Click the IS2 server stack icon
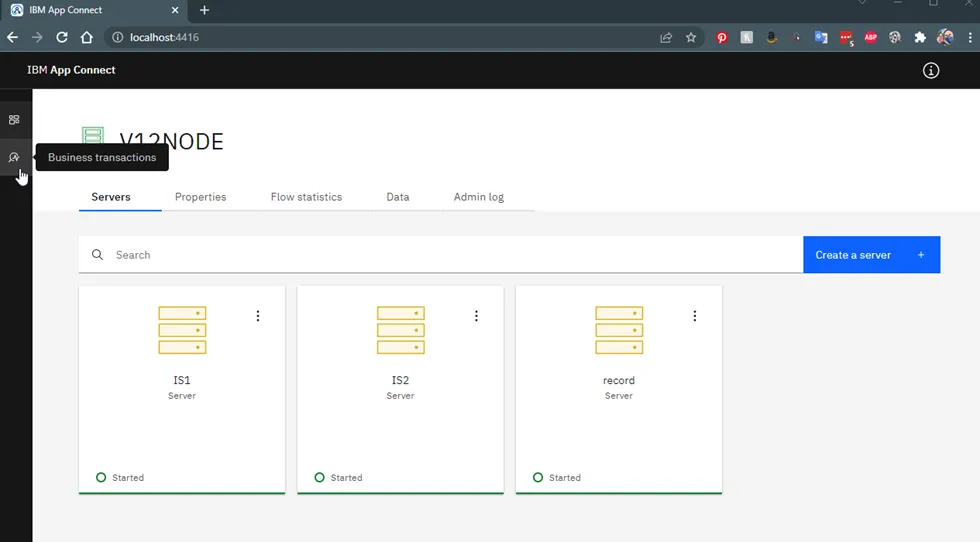This screenshot has width=980, height=542. (401, 330)
